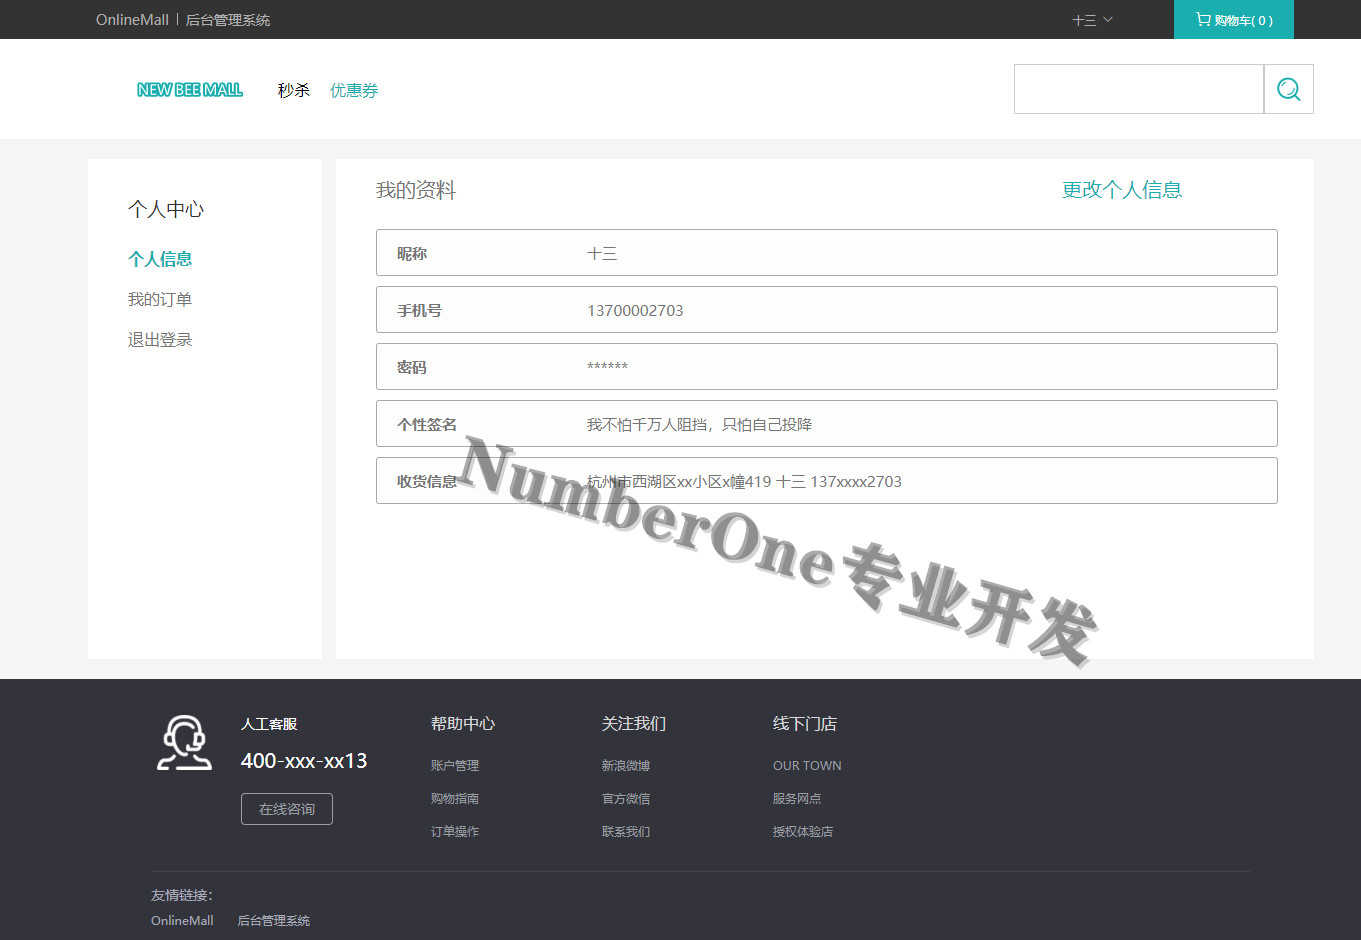
Task: Open 服务网点 footer link
Action: [797, 798]
